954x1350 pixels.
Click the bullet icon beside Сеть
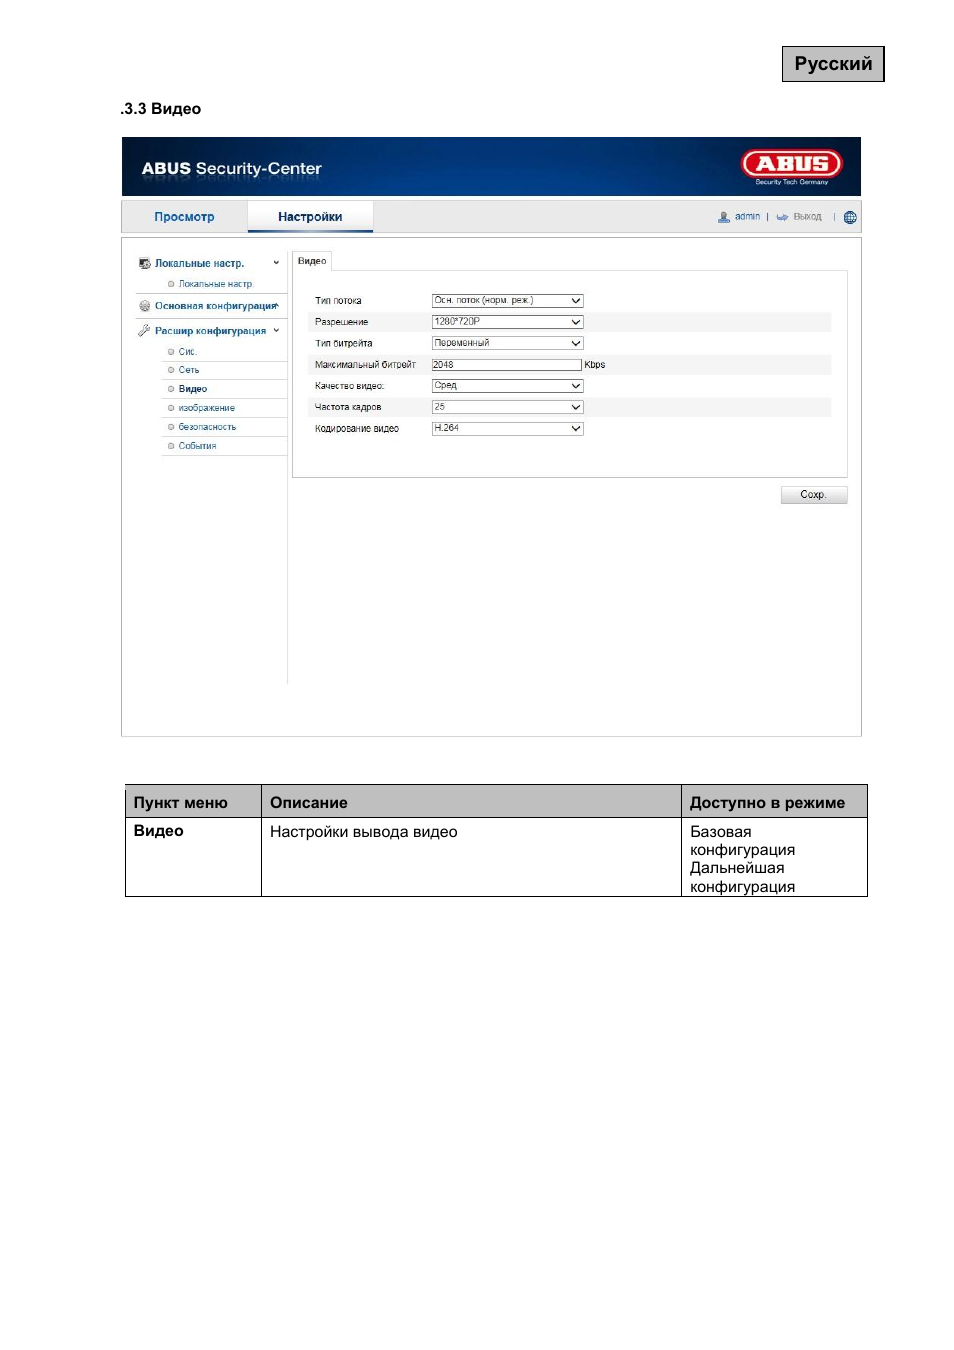pyautogui.click(x=171, y=370)
